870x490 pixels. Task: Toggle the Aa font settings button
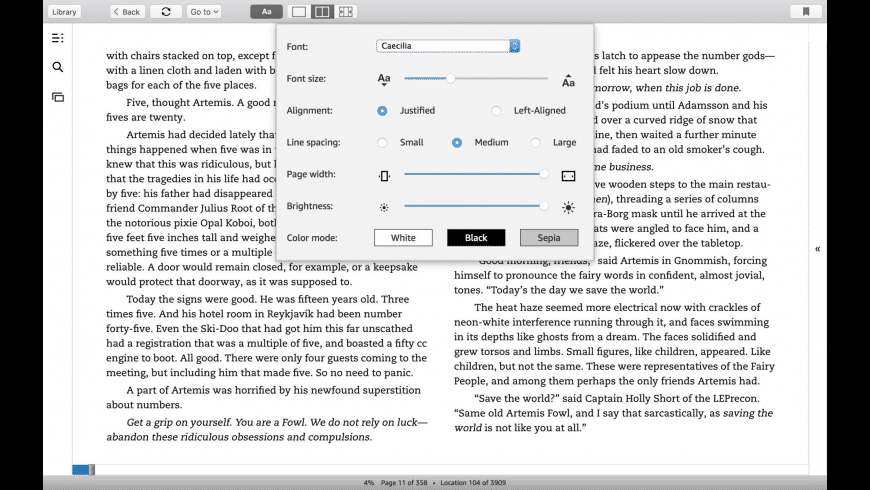click(x=266, y=12)
